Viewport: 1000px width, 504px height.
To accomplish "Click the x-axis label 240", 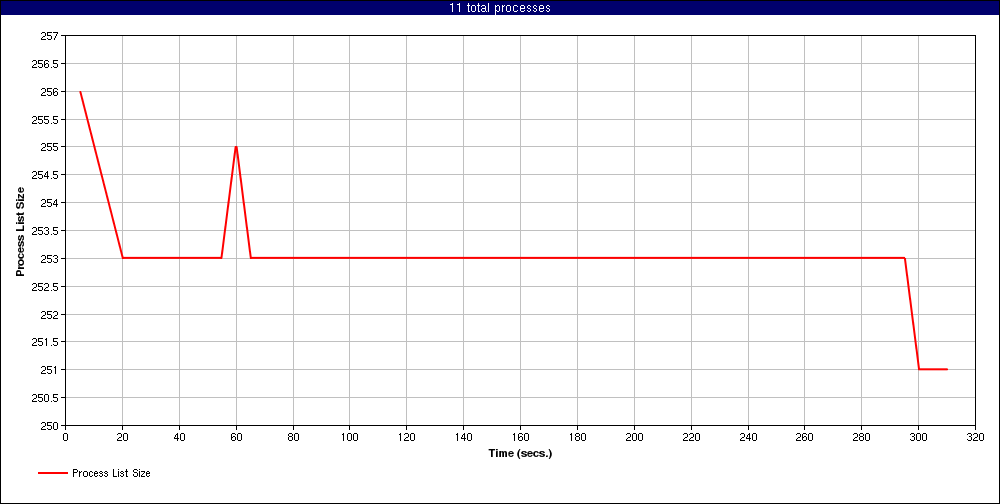I will (x=747, y=437).
